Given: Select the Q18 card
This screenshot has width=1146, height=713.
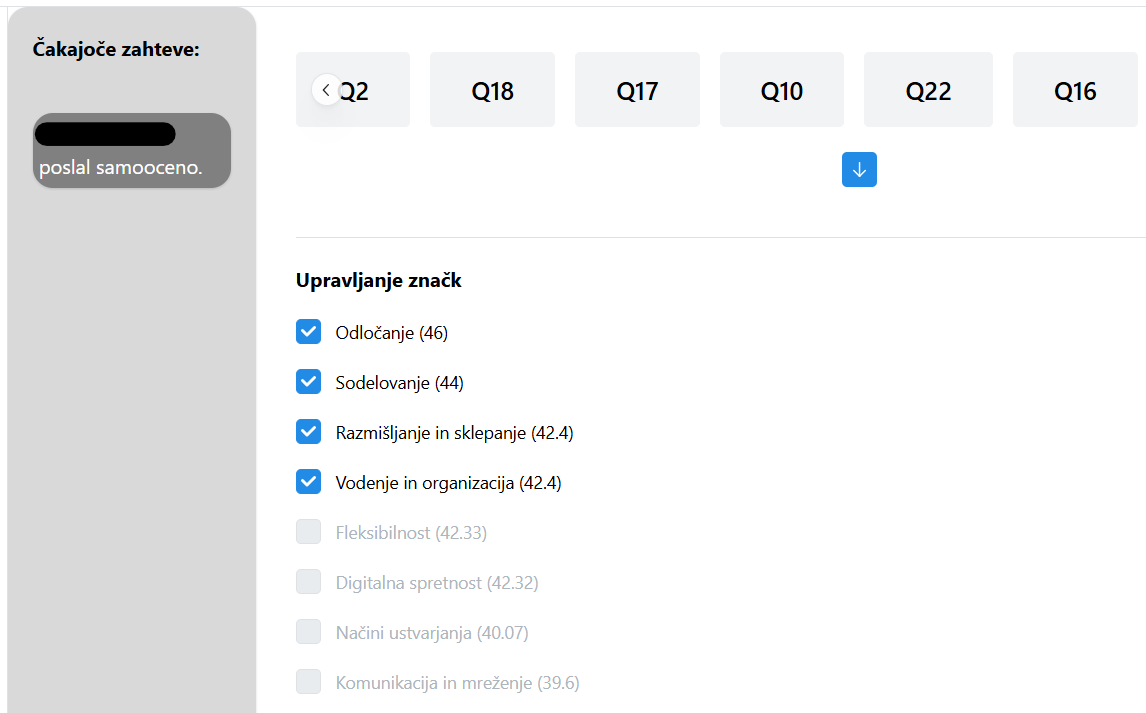Looking at the screenshot, I should pos(492,90).
